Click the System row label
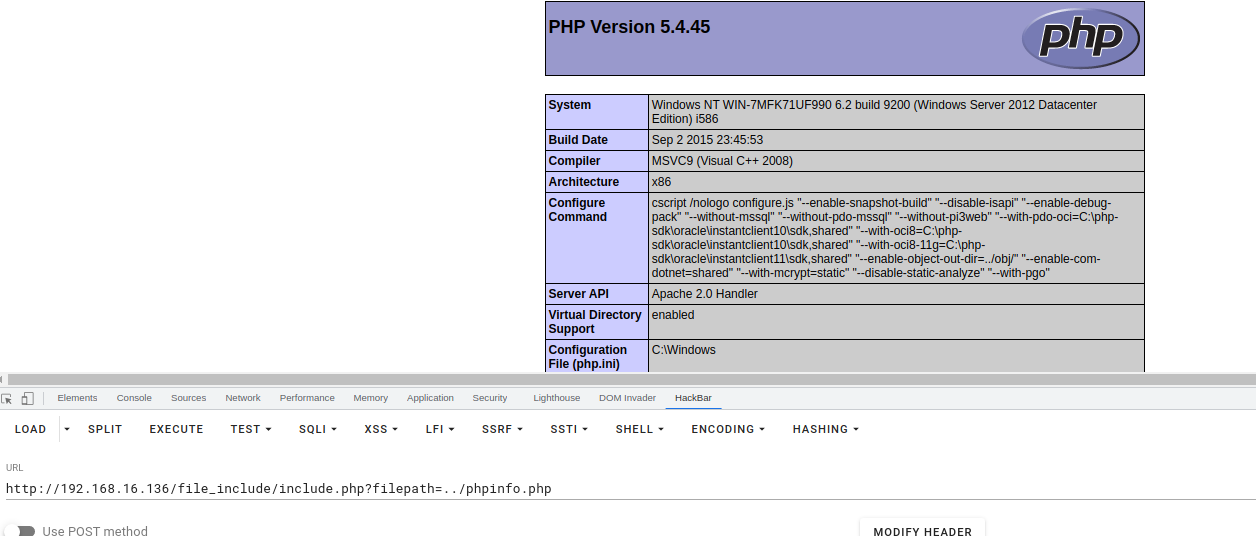The width and height of the screenshot is (1256, 536). 597,112
